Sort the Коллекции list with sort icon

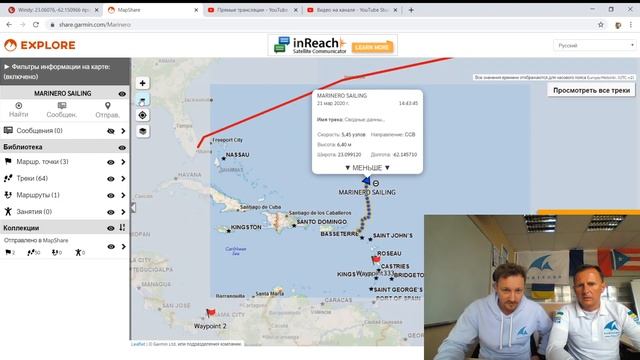122,228
